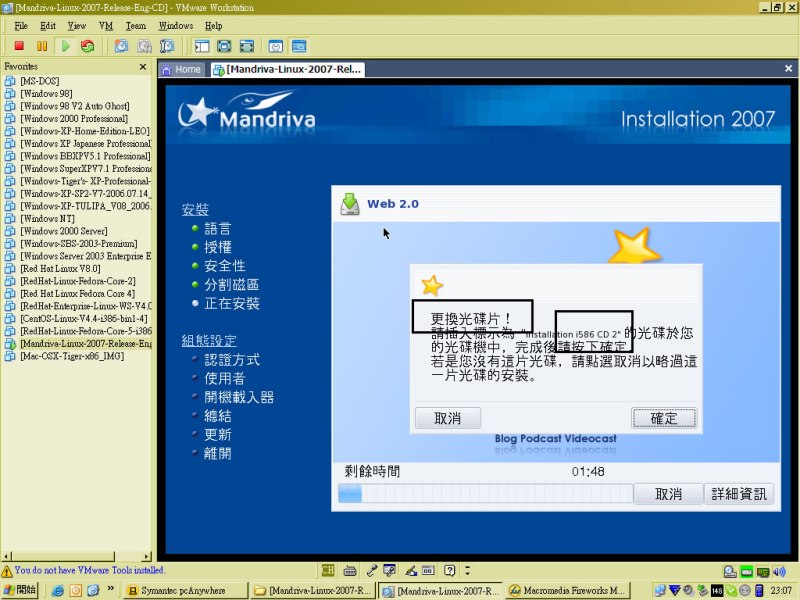Click the volume speaker tray icon
This screenshot has height=600, width=800.
tap(779, 571)
